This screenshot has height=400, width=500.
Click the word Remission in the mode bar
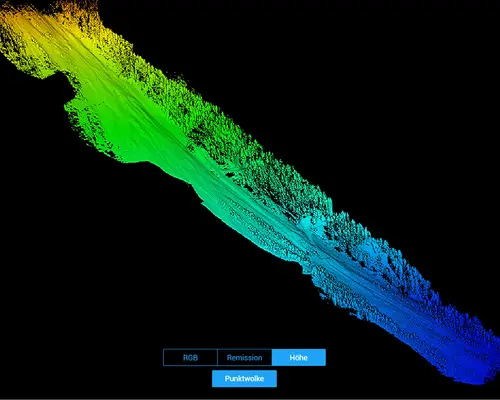pos(244,358)
